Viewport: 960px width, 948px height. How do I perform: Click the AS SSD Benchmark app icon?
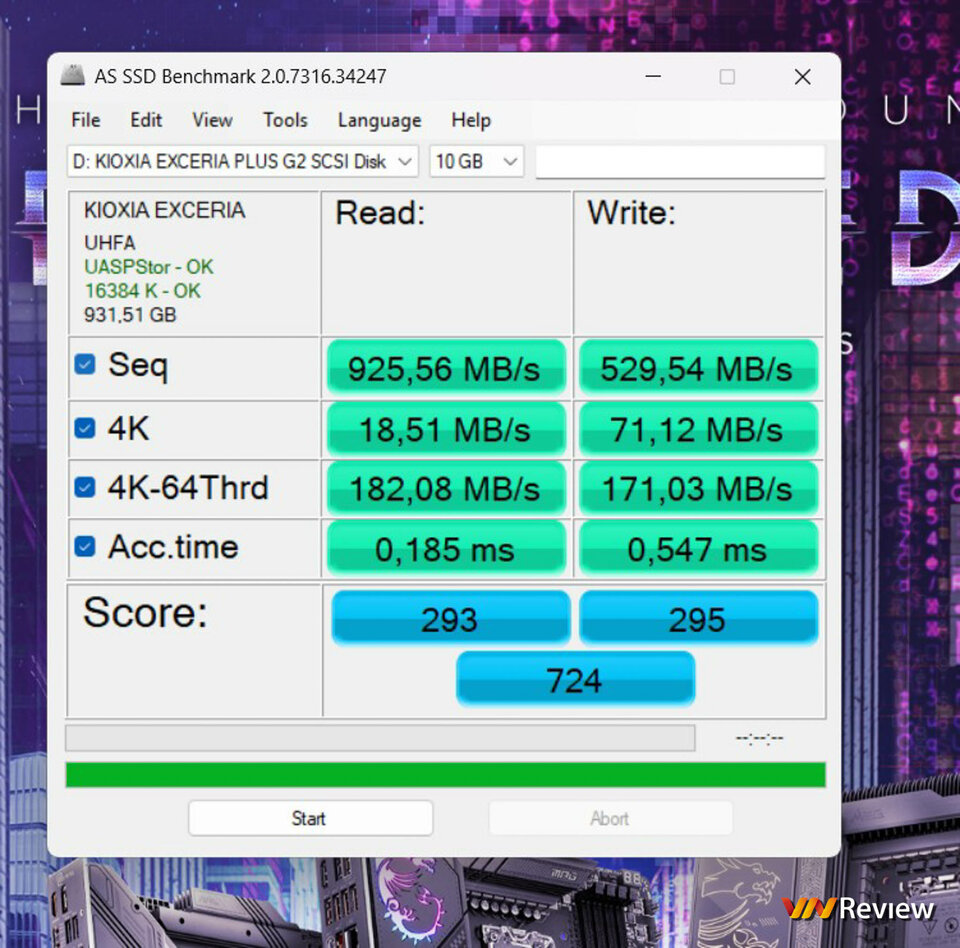pos(72,75)
